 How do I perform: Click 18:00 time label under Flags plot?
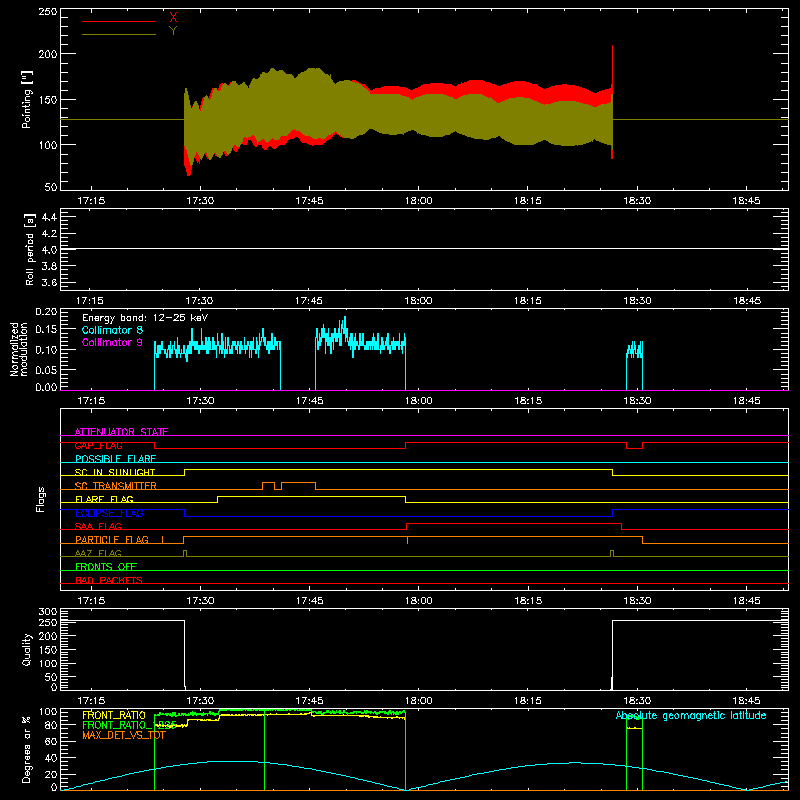point(418,601)
